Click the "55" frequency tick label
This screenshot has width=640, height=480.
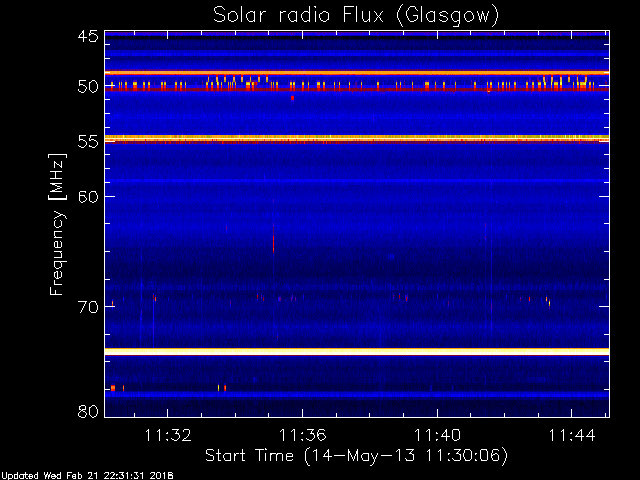coord(88,142)
